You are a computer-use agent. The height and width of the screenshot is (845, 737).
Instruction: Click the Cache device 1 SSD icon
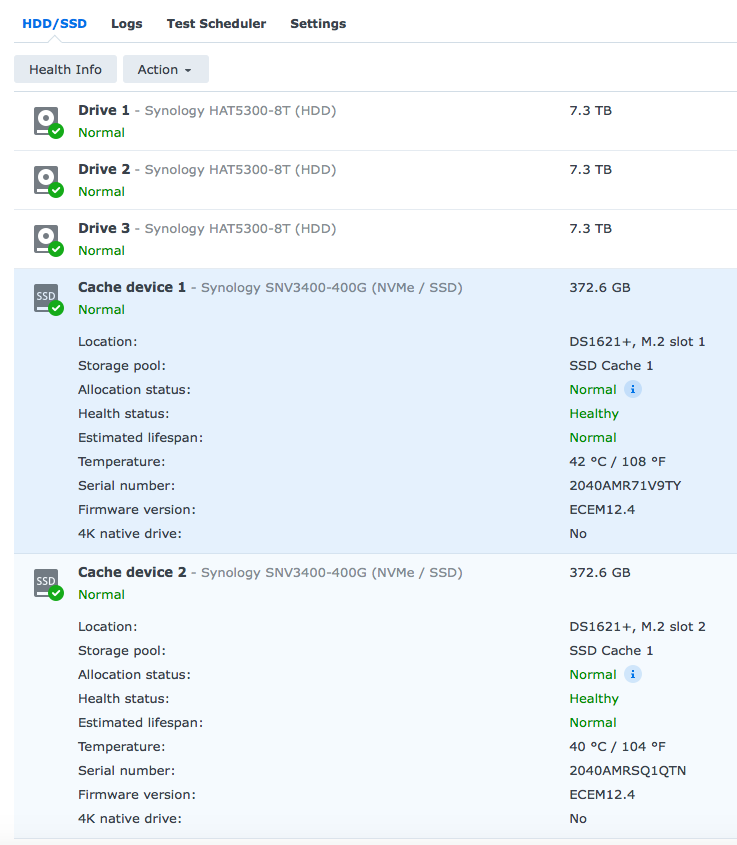48,299
